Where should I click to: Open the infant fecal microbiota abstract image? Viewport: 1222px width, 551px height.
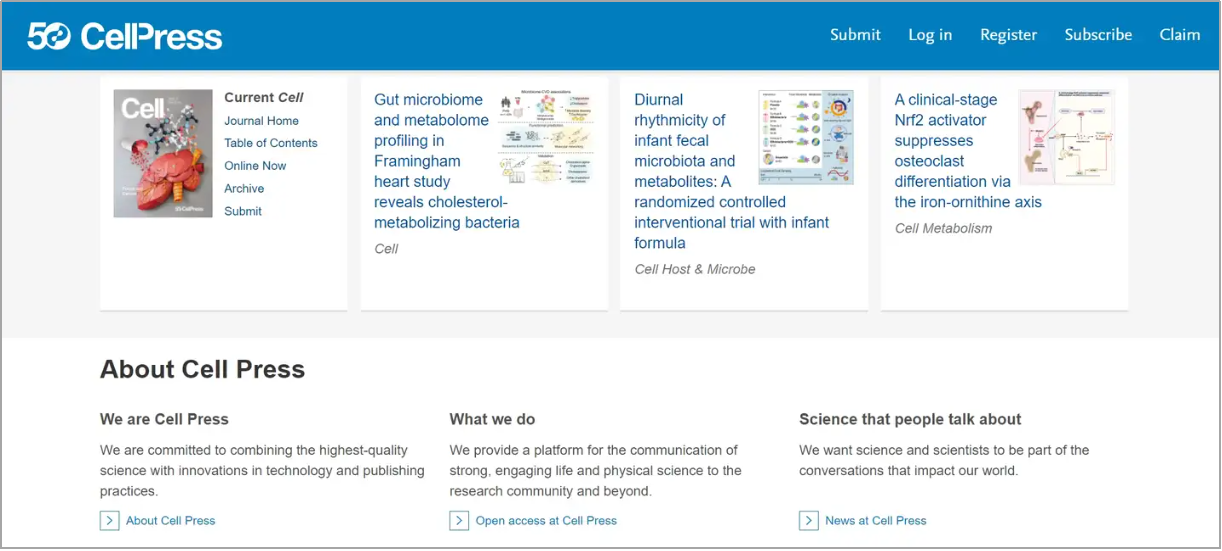[806, 137]
